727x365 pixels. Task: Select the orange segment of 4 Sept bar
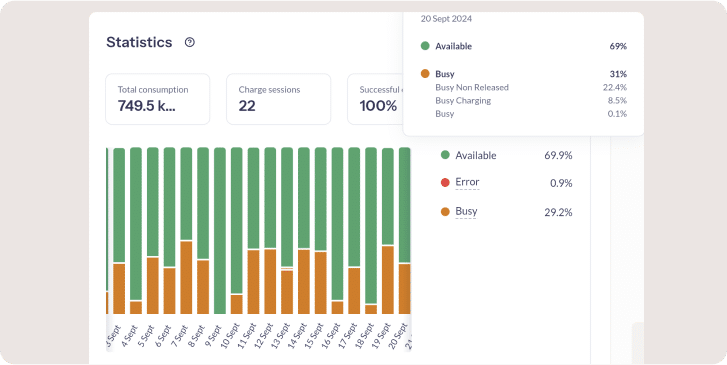click(136, 307)
